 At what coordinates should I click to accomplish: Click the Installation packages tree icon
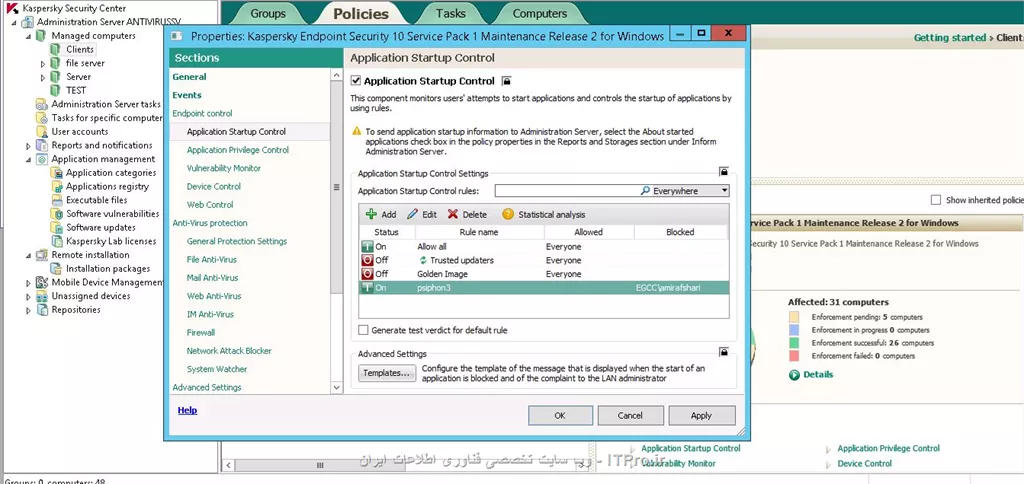pyautogui.click(x=56, y=269)
